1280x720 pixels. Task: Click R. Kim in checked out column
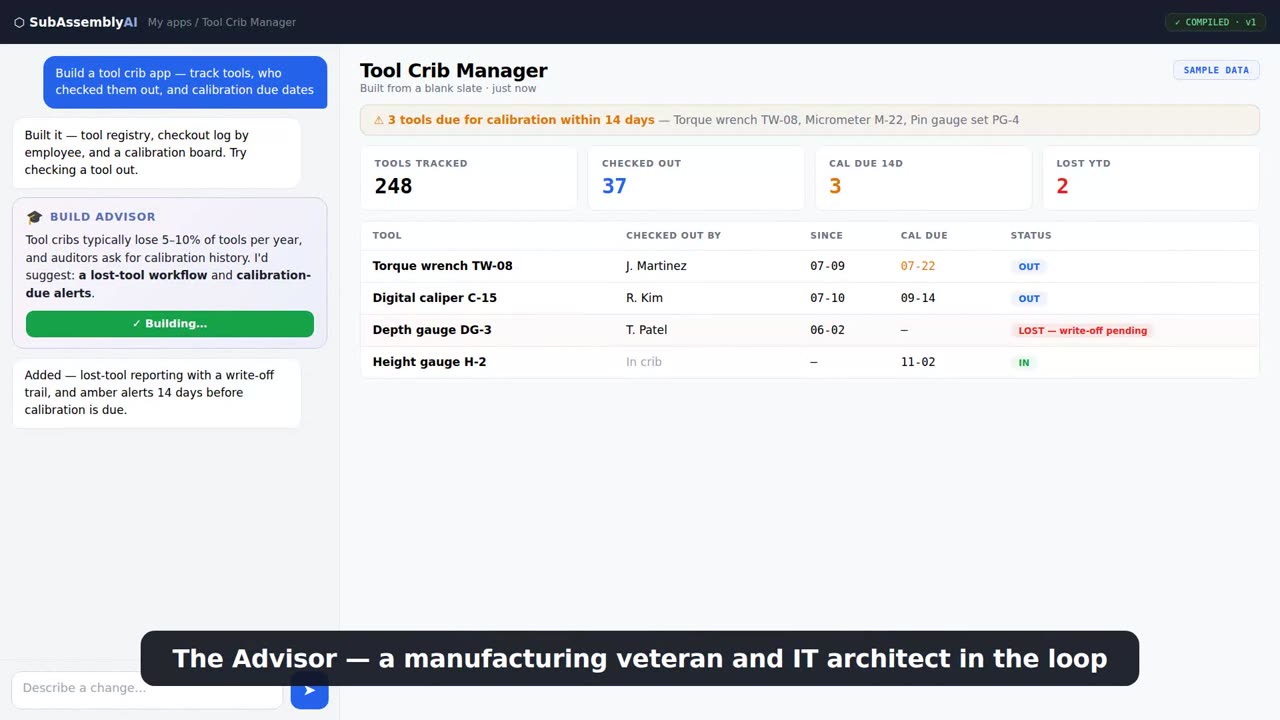(x=646, y=298)
